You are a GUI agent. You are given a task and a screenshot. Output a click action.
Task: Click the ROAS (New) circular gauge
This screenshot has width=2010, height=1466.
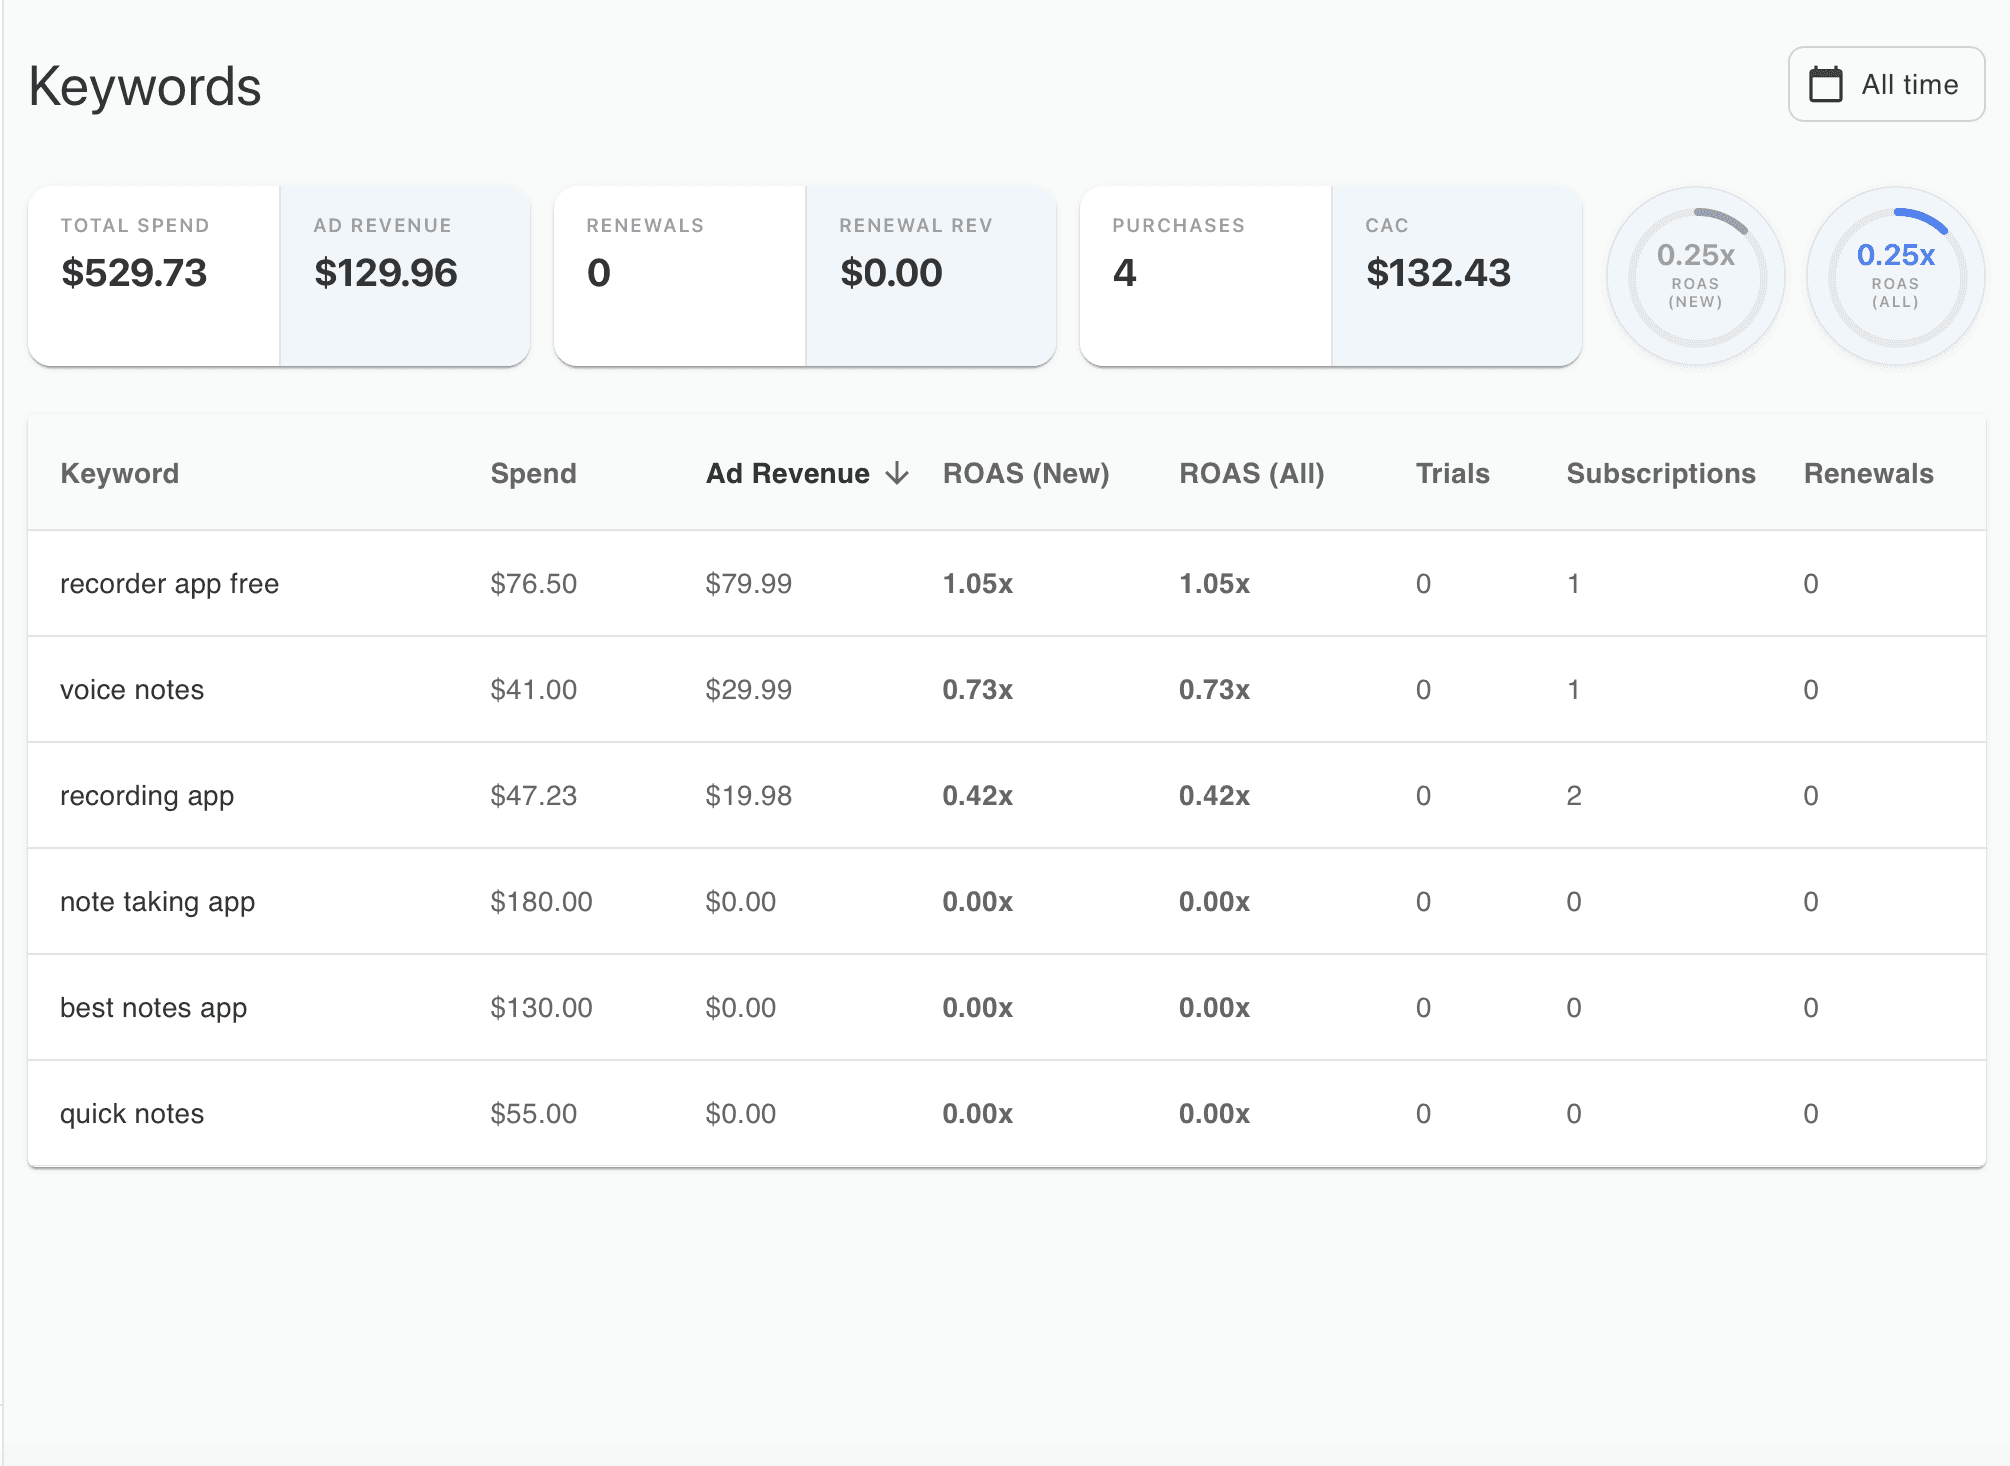(x=1695, y=277)
